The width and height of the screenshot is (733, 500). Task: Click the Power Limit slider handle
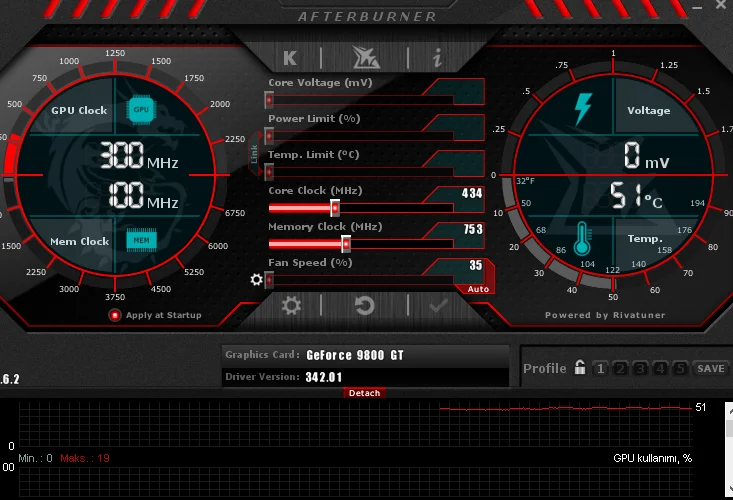click(x=269, y=136)
